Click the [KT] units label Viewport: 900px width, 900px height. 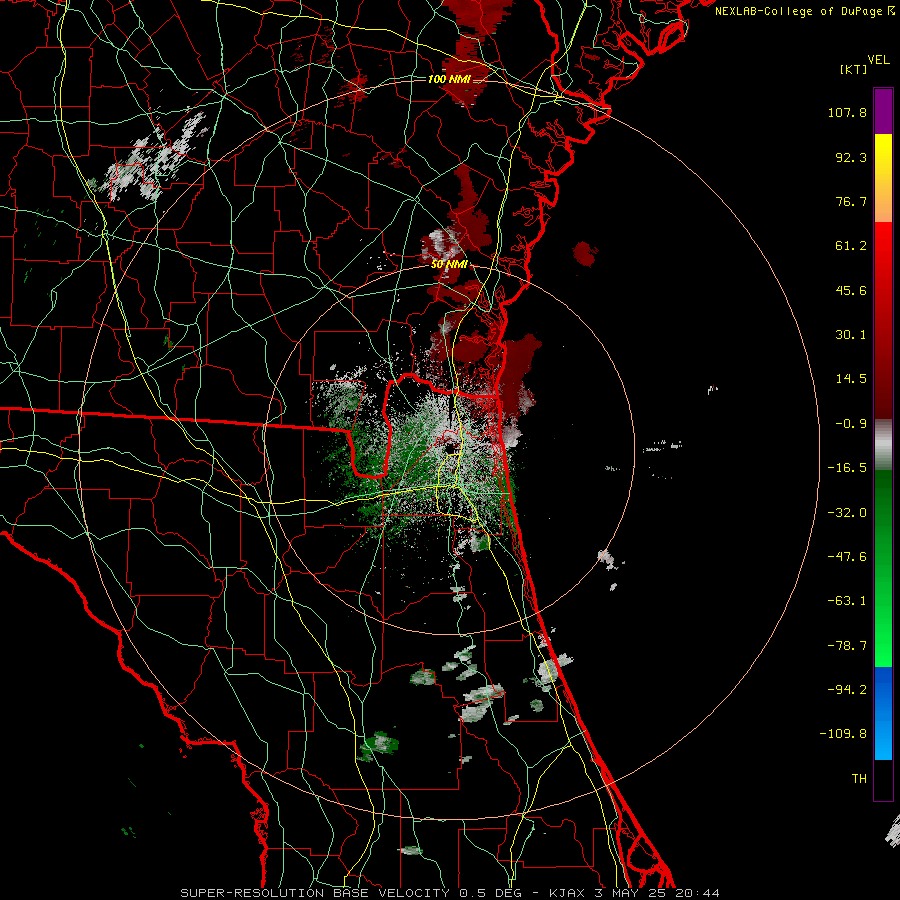tap(854, 69)
